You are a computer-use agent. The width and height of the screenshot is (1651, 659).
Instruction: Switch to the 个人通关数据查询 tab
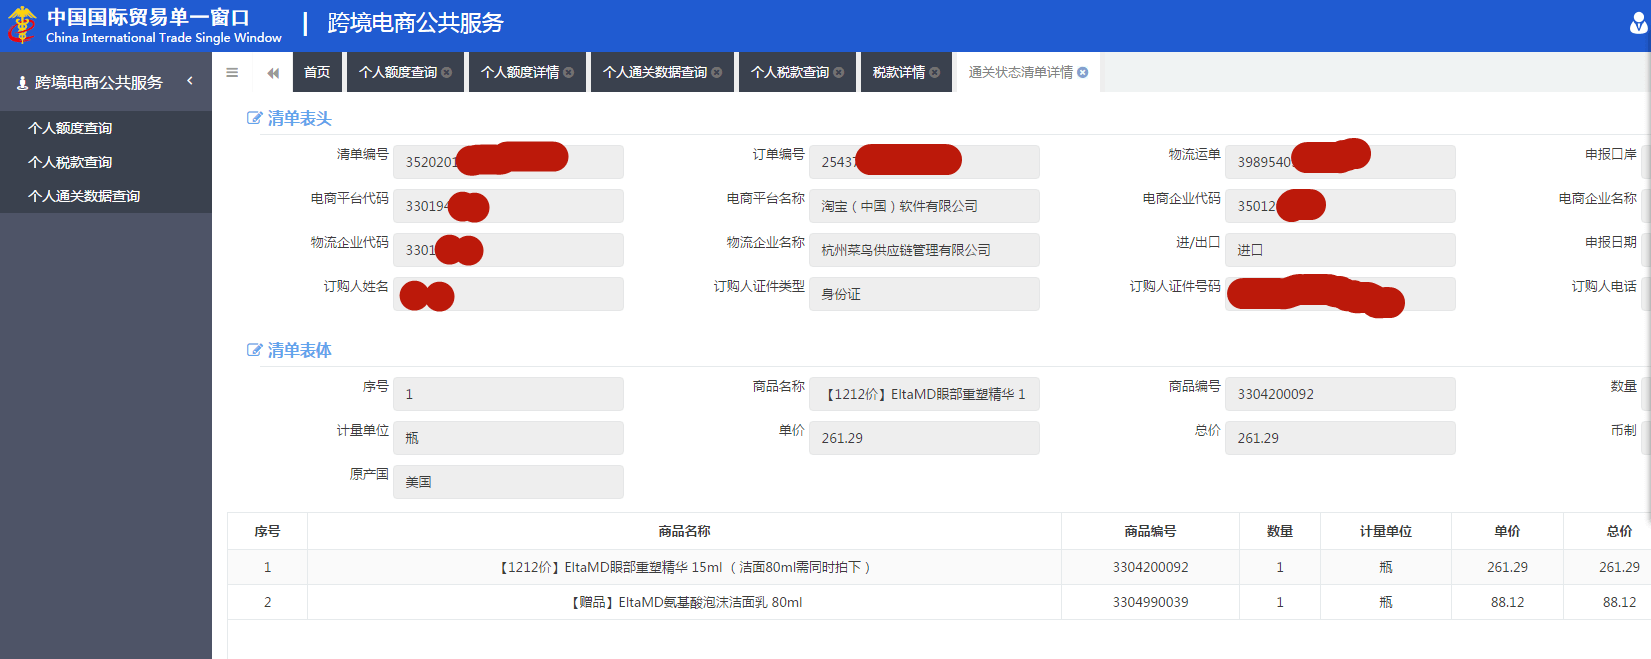tap(655, 72)
